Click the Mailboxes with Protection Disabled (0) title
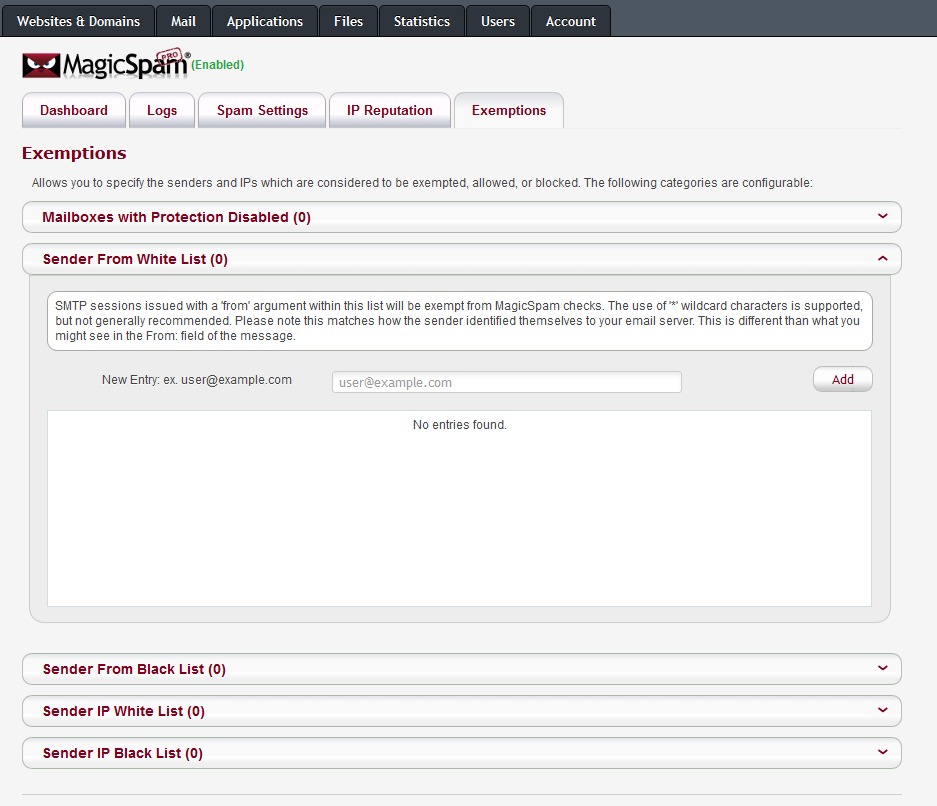This screenshot has height=806, width=937. 176,217
